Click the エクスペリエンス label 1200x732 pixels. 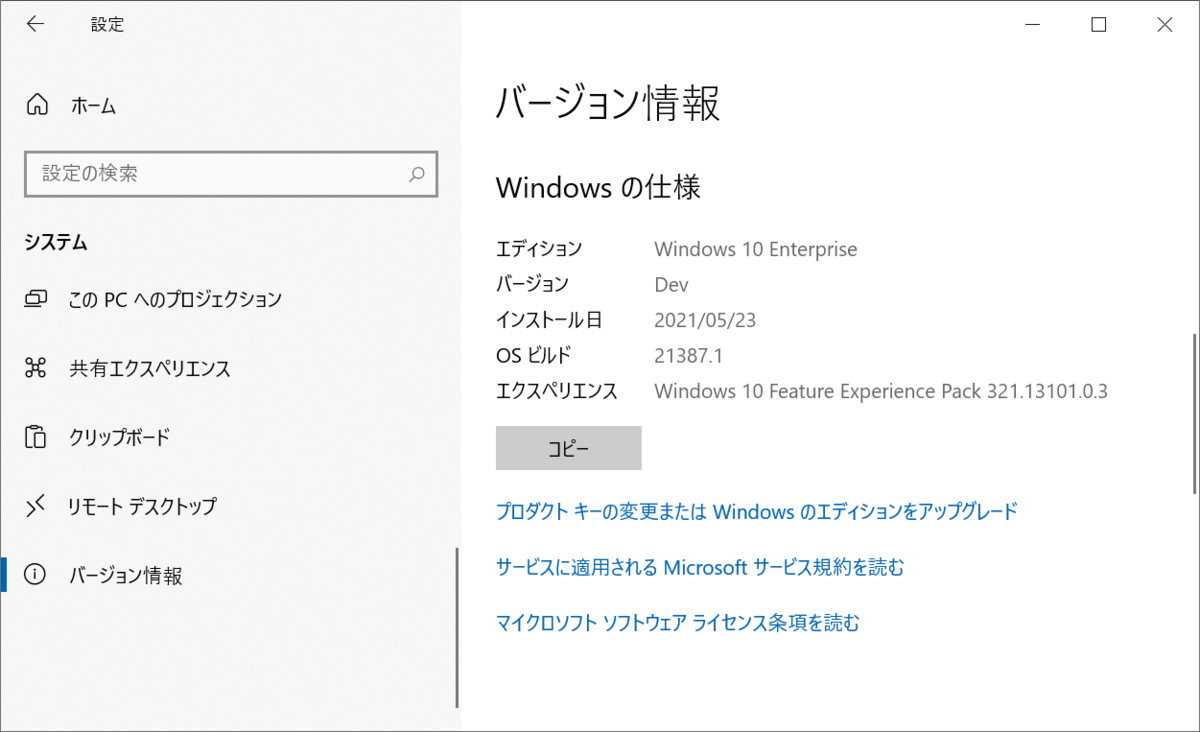pyautogui.click(x=557, y=391)
